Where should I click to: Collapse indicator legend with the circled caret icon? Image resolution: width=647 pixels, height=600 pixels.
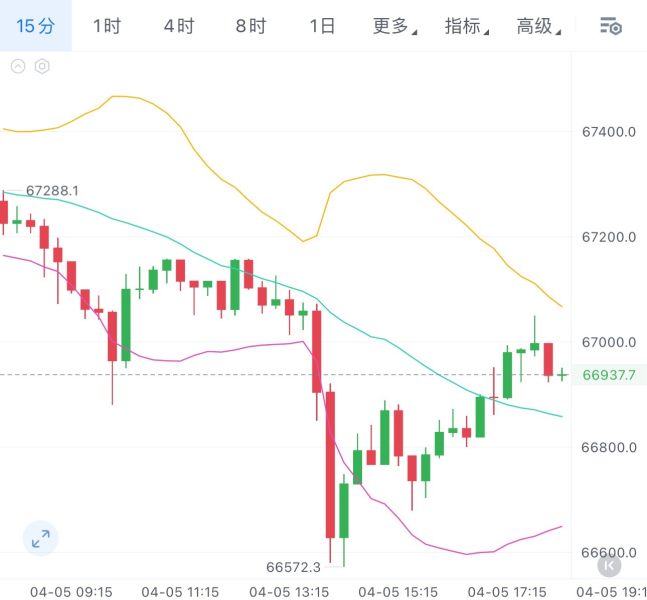(18, 66)
